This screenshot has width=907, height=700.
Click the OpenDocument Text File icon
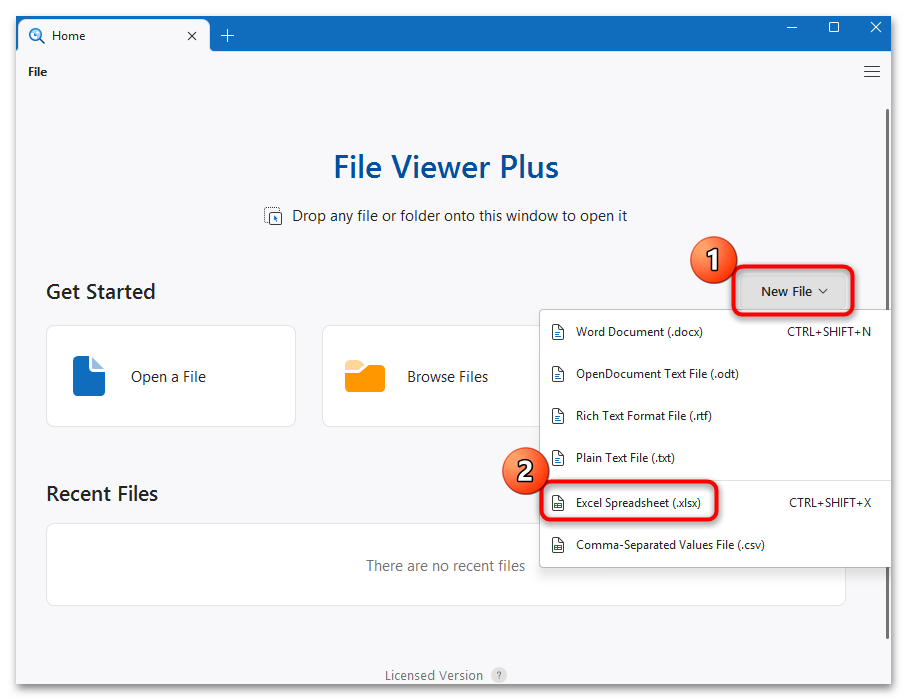pos(558,373)
